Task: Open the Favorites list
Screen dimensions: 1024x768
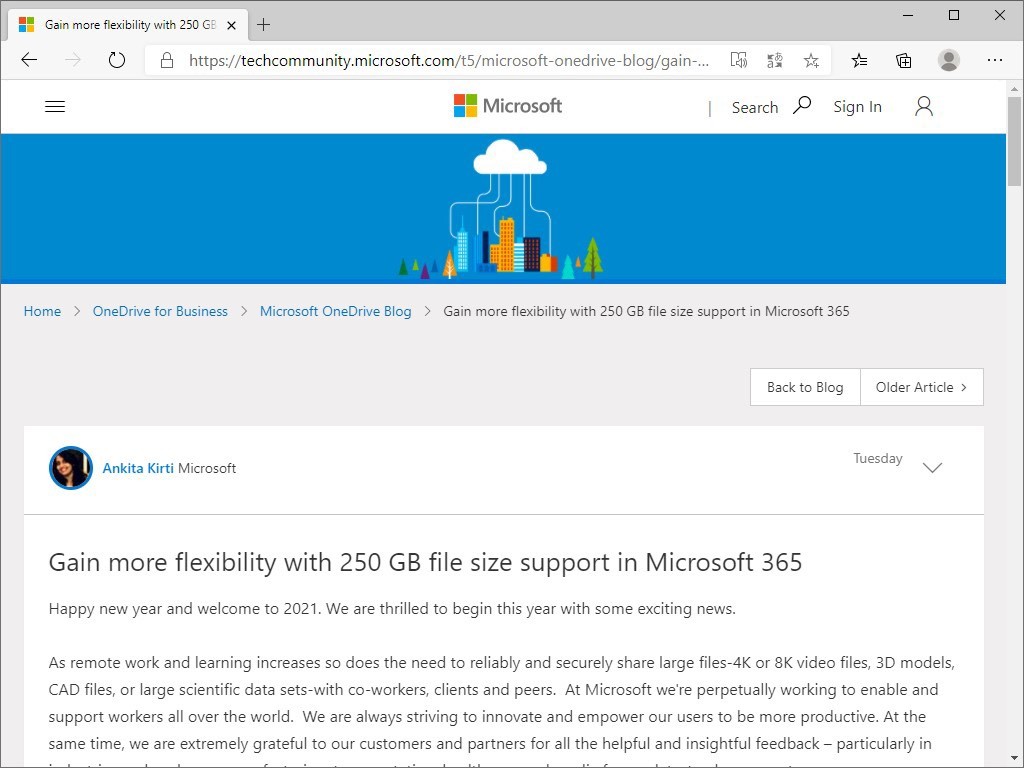Action: tap(859, 61)
